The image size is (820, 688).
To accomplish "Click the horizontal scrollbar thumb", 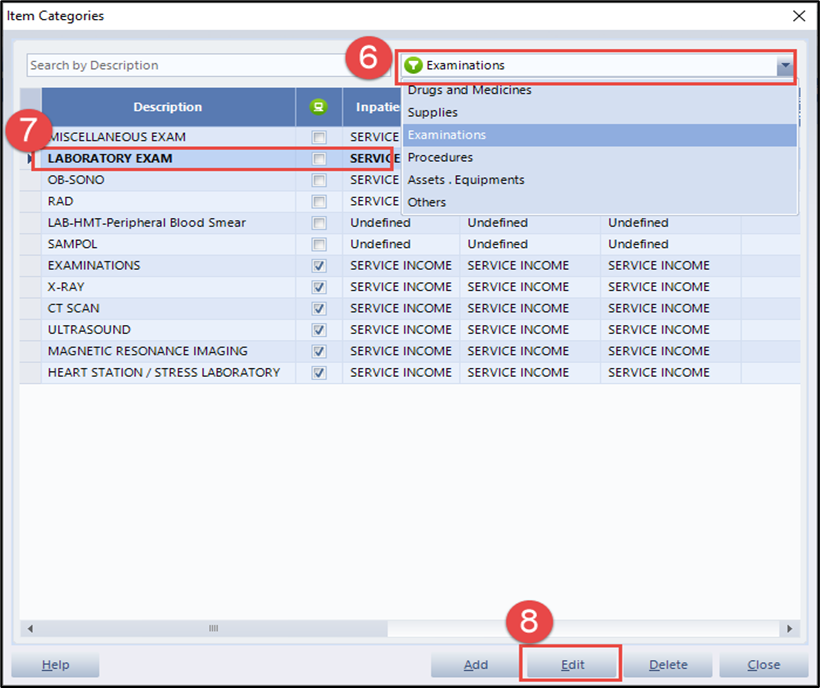I will point(212,629).
